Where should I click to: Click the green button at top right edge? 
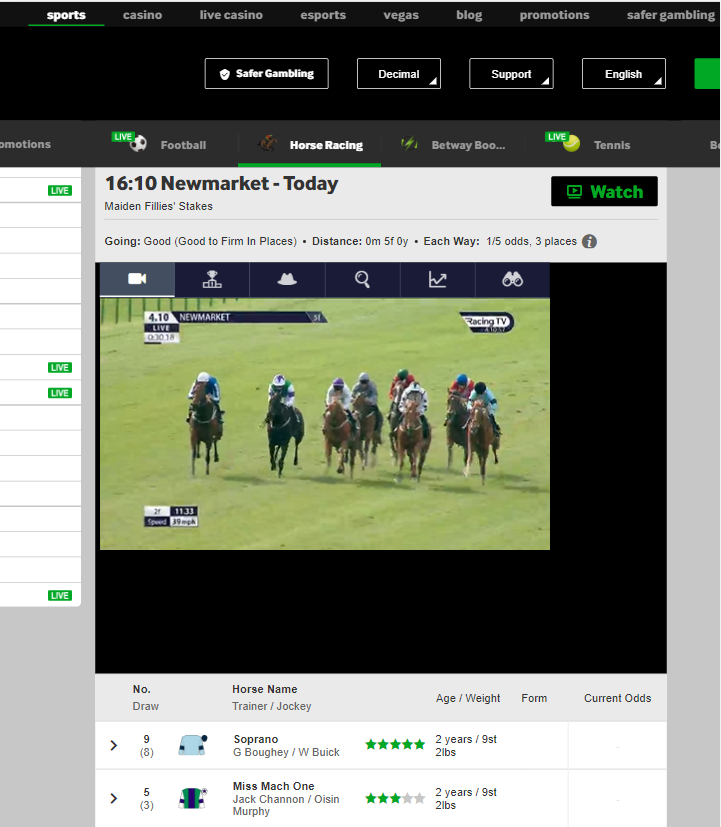[707, 74]
